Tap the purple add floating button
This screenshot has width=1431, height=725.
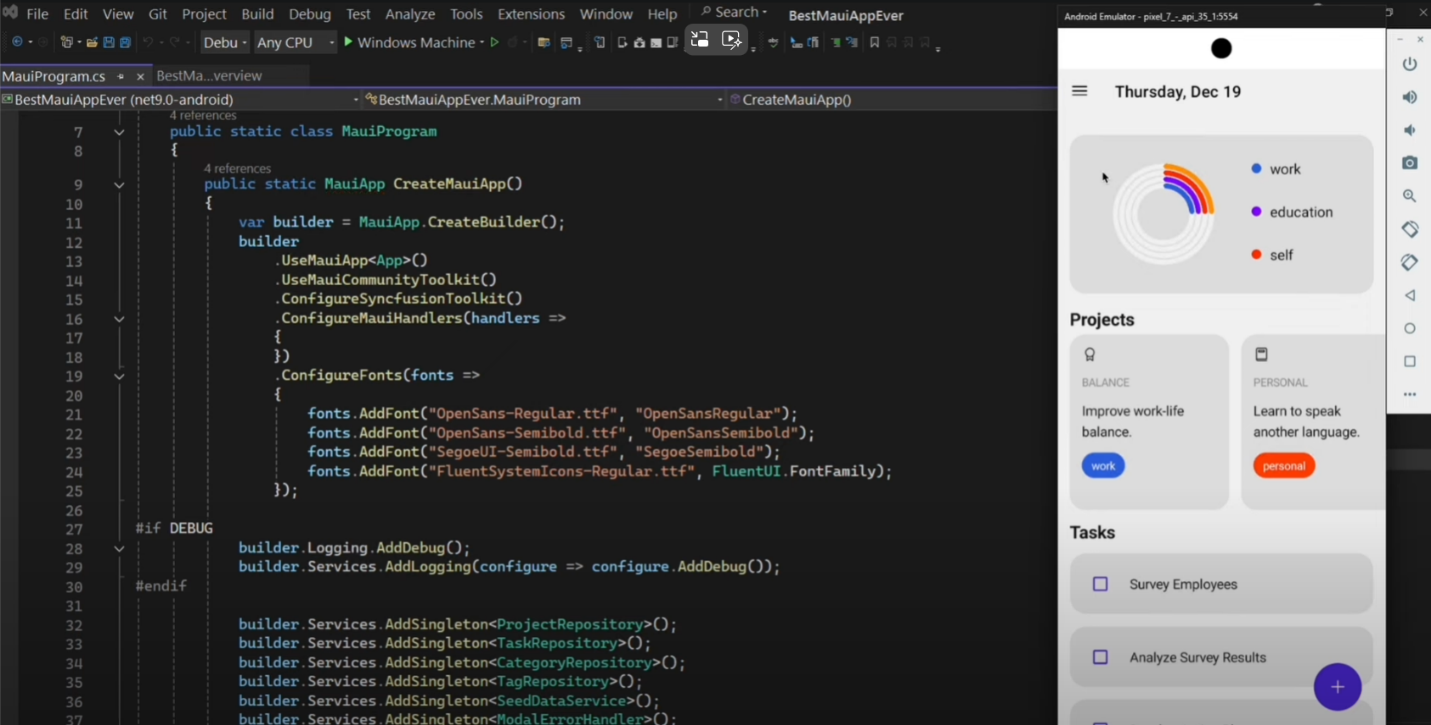point(1337,687)
